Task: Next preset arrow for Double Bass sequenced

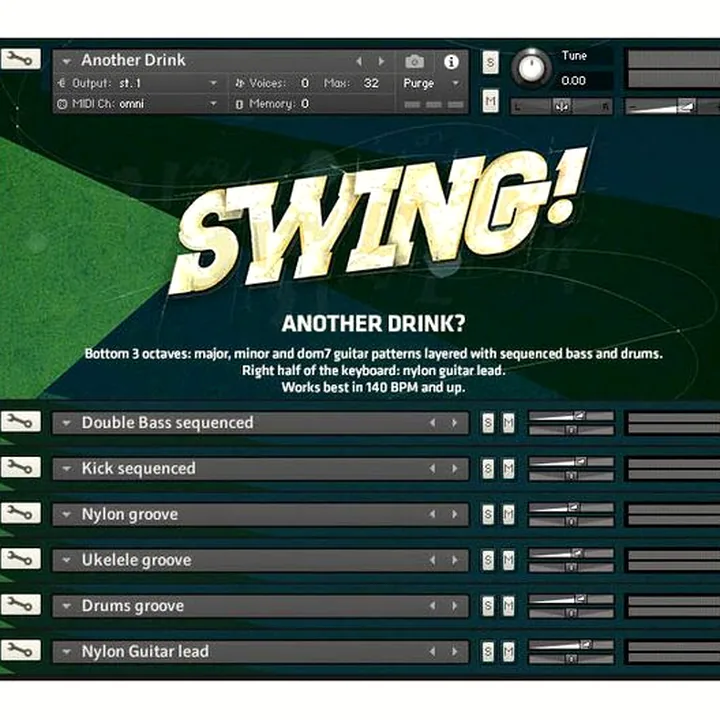Action: pyautogui.click(x=454, y=423)
